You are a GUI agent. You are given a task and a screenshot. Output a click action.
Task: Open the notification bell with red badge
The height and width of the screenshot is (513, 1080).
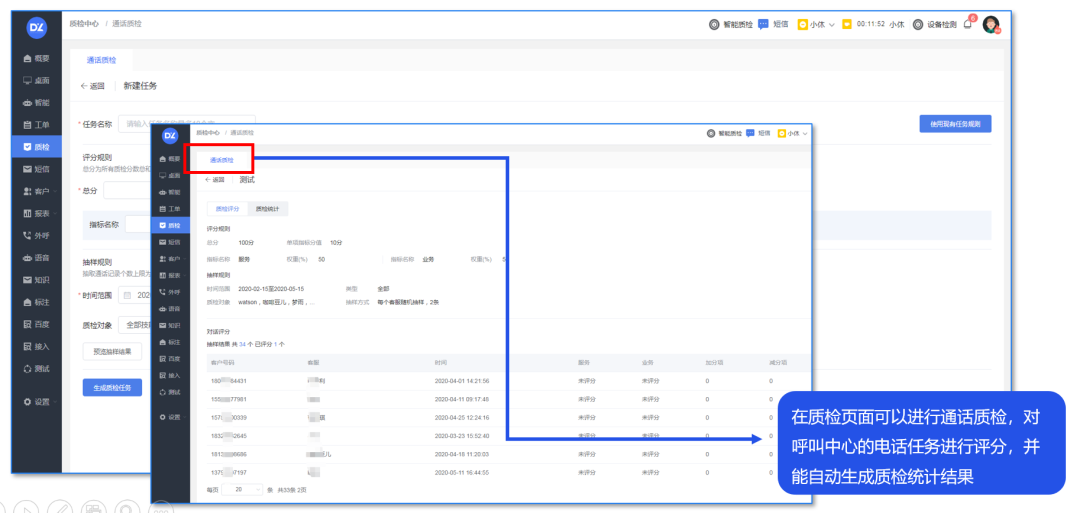[x=968, y=23]
